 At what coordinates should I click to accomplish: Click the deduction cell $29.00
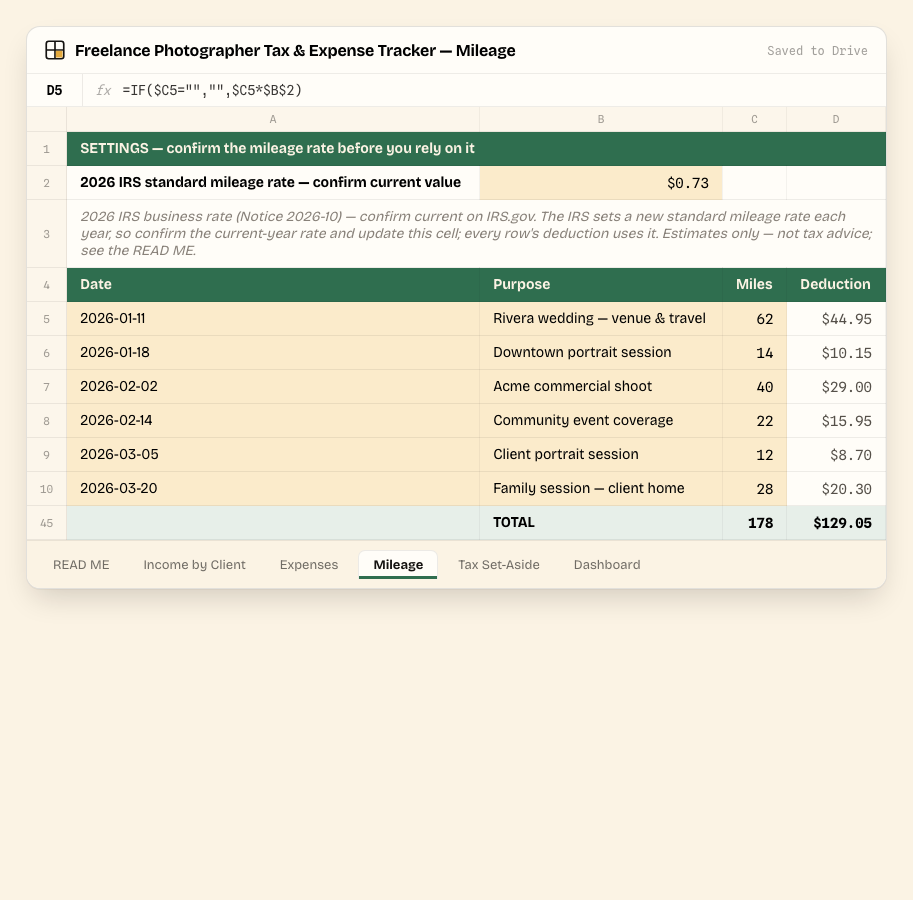tap(836, 387)
